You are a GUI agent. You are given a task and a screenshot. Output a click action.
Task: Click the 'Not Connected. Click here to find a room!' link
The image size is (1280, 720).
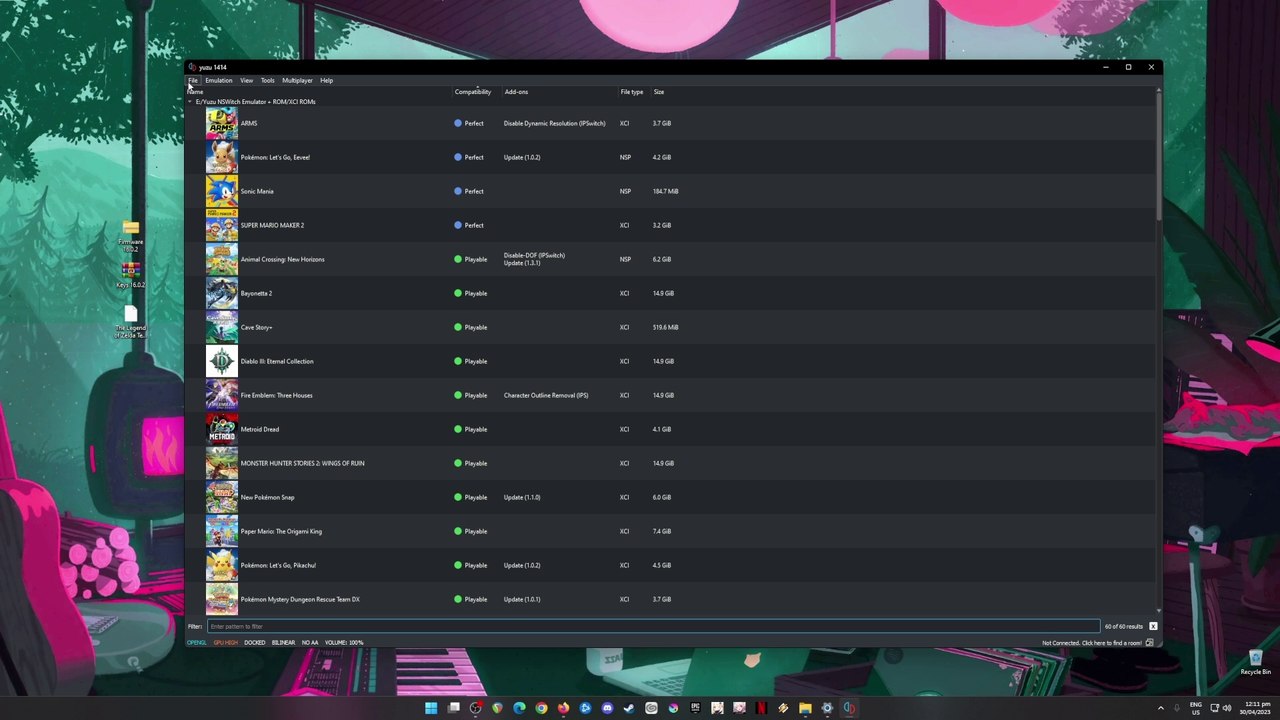point(1092,643)
